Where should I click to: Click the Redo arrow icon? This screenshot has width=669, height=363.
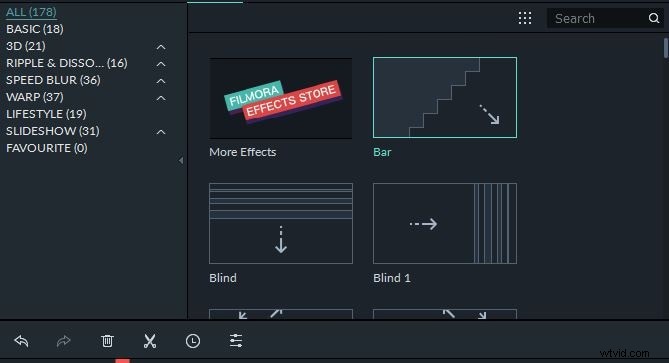64,341
